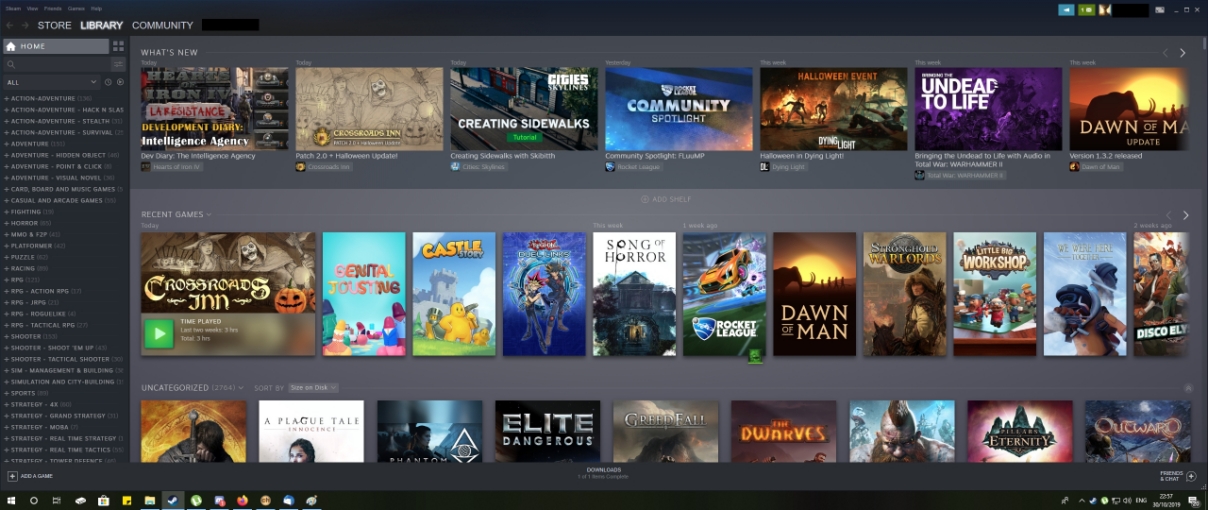The height and width of the screenshot is (510, 1208).
Task: Select LIBRARY tab
Action: [x=101, y=25]
